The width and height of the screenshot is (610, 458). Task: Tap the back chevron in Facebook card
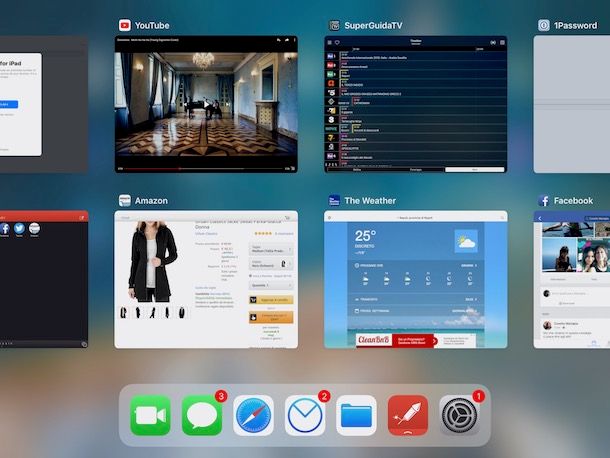[x=540, y=219]
